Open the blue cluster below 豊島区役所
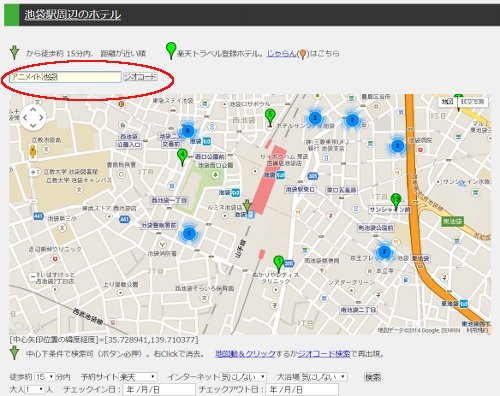Screen dimensions: 500x396 click(x=352, y=120)
